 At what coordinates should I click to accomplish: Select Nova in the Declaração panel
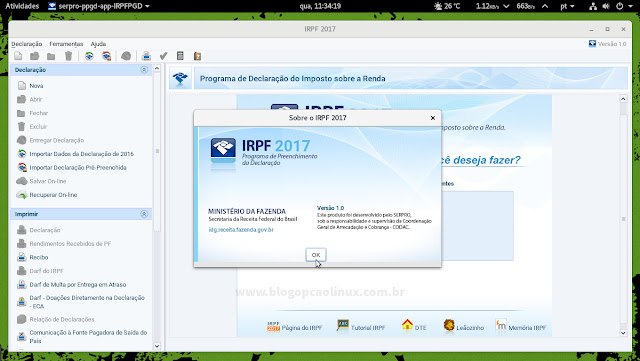[36, 86]
